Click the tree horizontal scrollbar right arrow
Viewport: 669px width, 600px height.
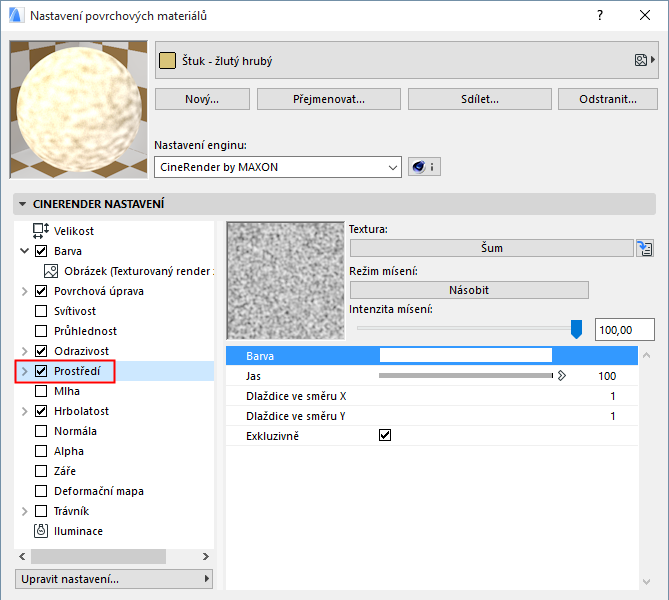[x=206, y=556]
